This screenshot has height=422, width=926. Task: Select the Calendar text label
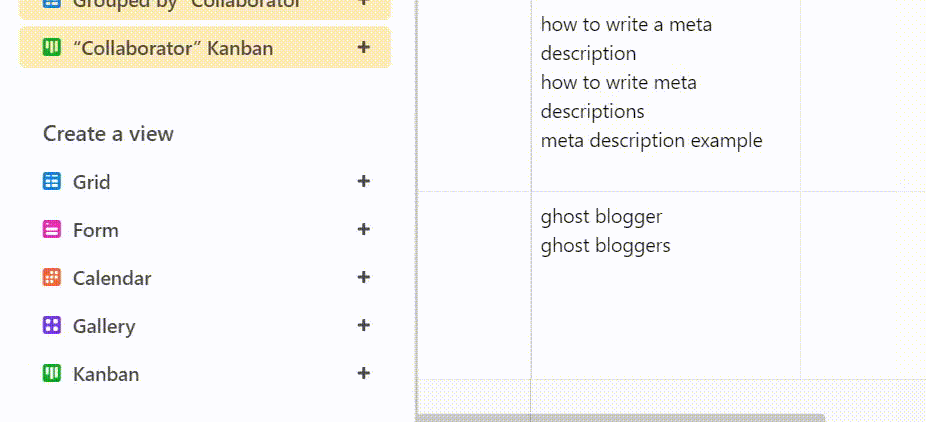click(x=112, y=278)
